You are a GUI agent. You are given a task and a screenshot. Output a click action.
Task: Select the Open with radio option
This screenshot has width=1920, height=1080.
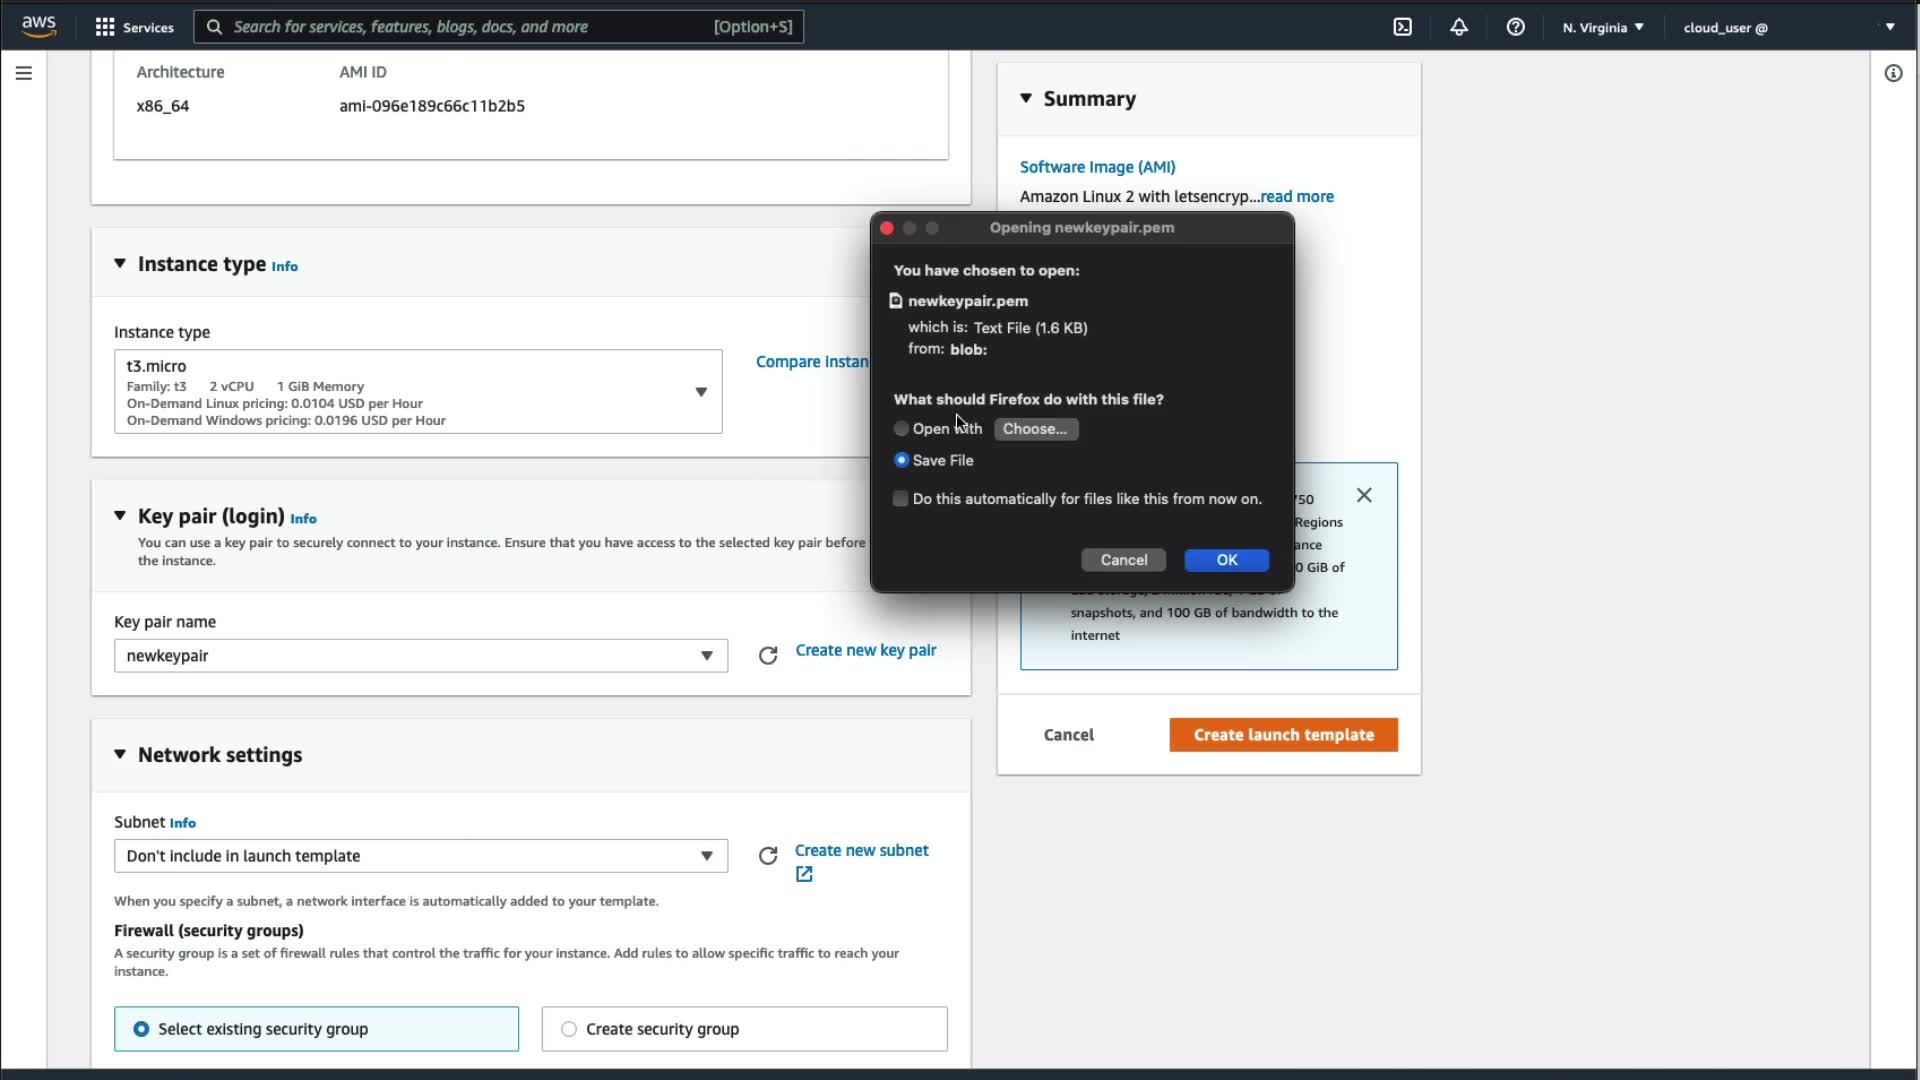point(901,429)
